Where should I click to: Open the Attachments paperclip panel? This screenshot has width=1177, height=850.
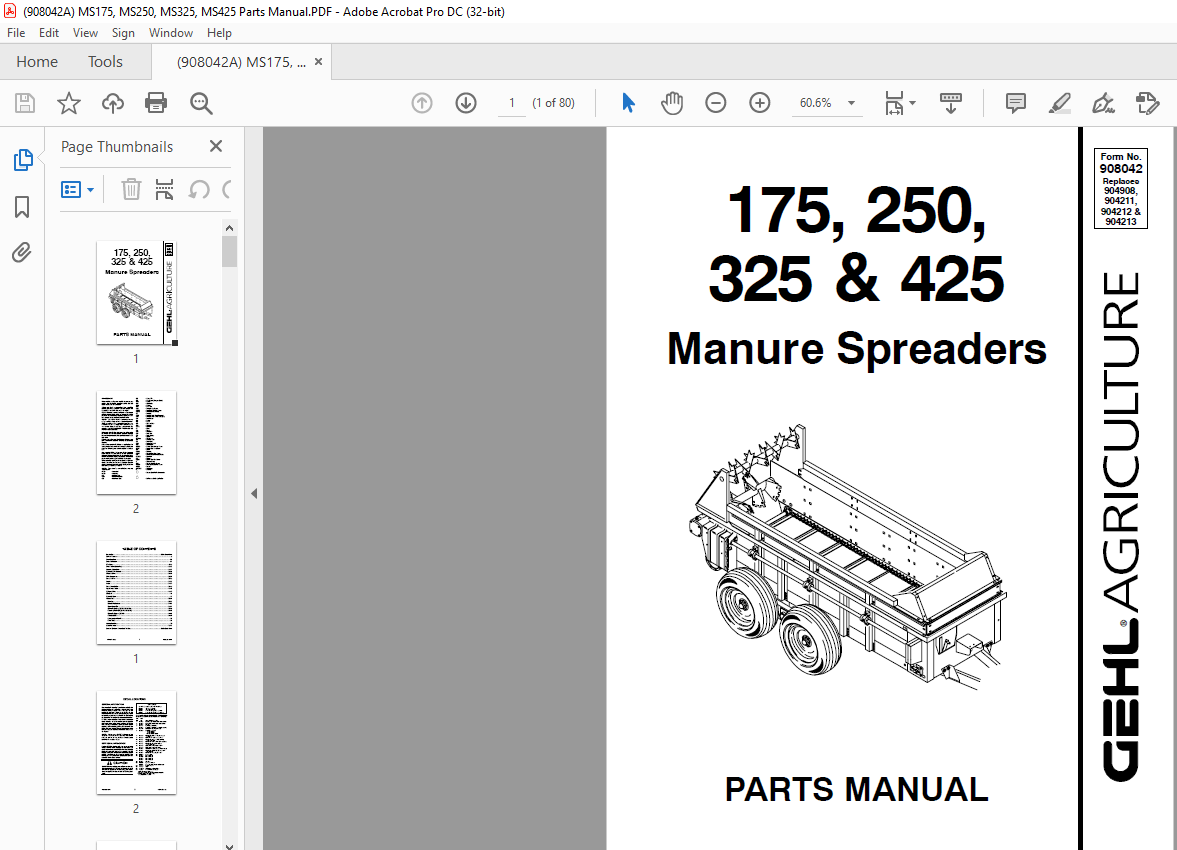[22, 252]
